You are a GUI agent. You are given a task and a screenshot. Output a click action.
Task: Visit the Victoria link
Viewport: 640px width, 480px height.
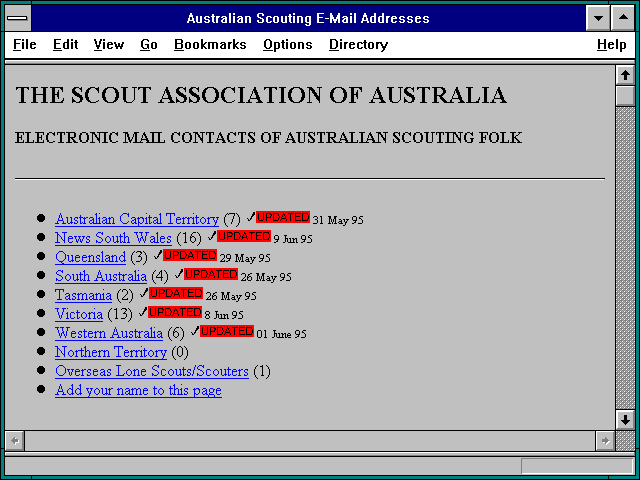click(x=79, y=314)
